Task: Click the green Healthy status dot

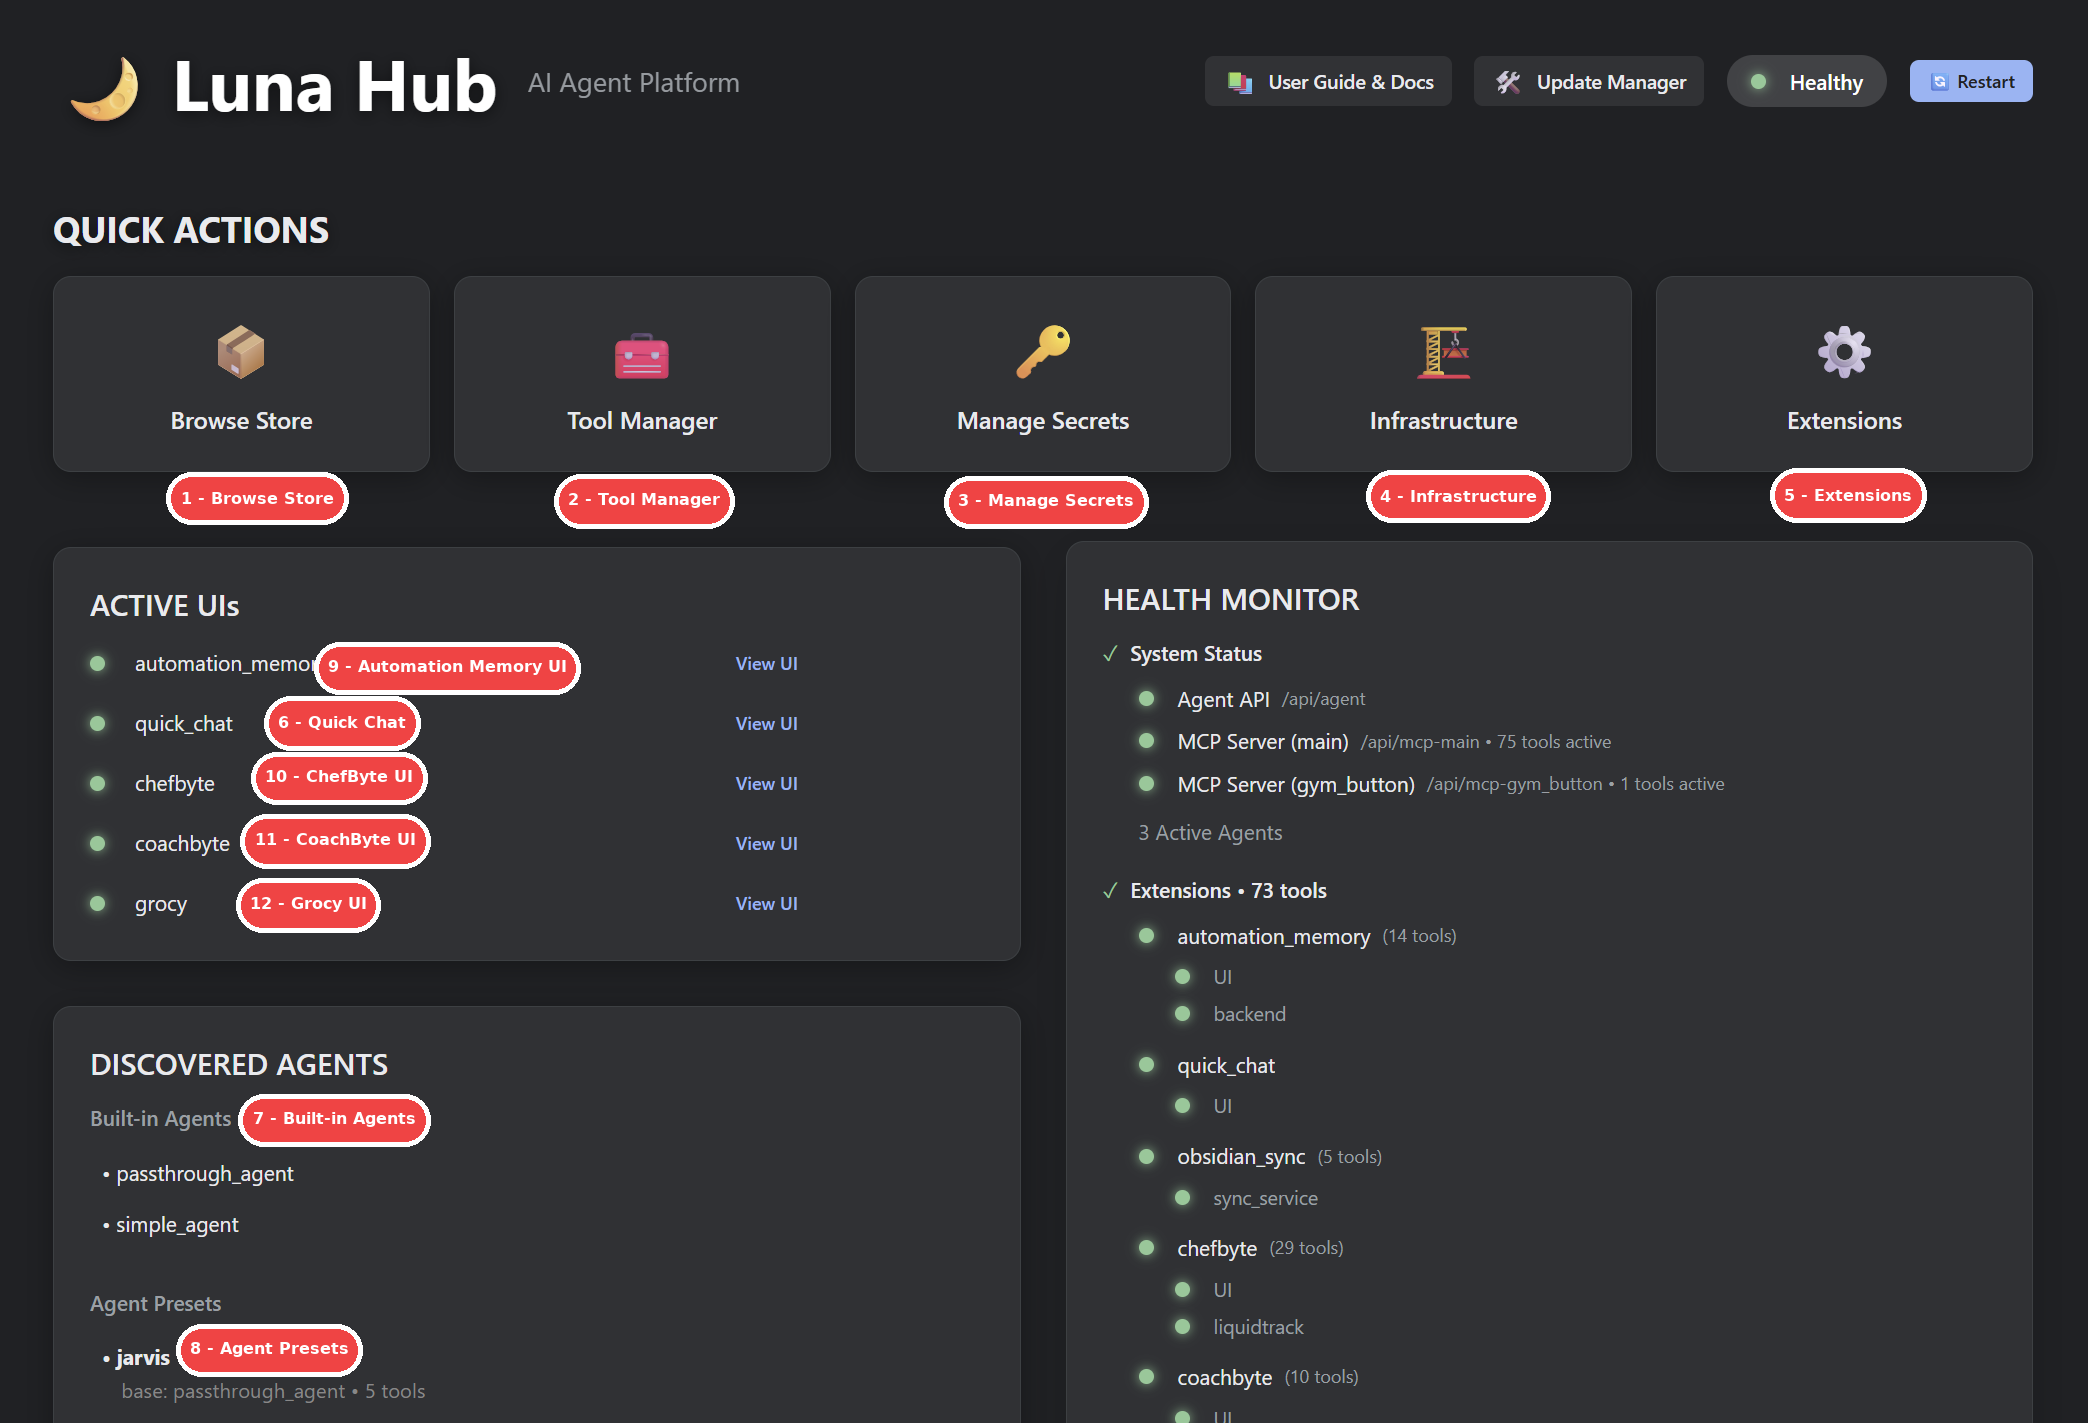Action: [1758, 82]
